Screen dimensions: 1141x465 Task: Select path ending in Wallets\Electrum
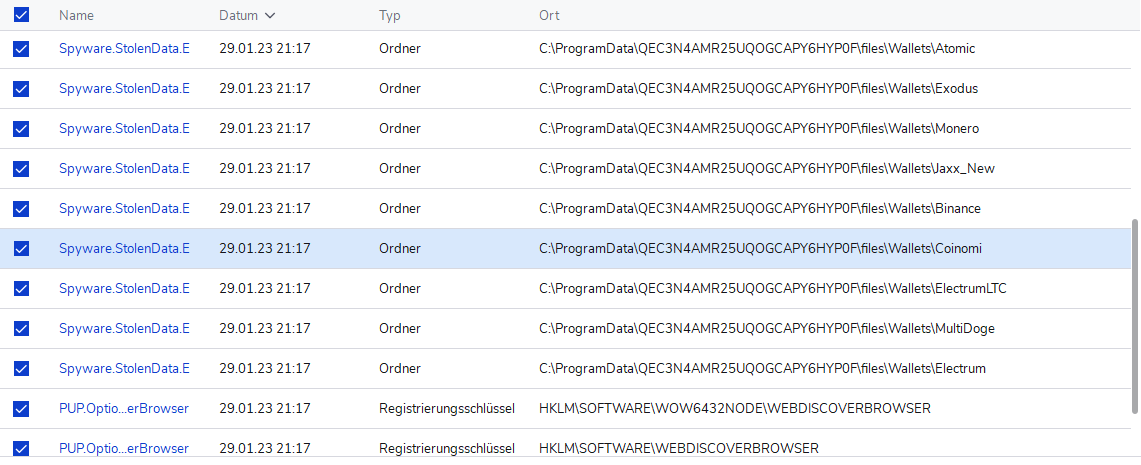[763, 369]
